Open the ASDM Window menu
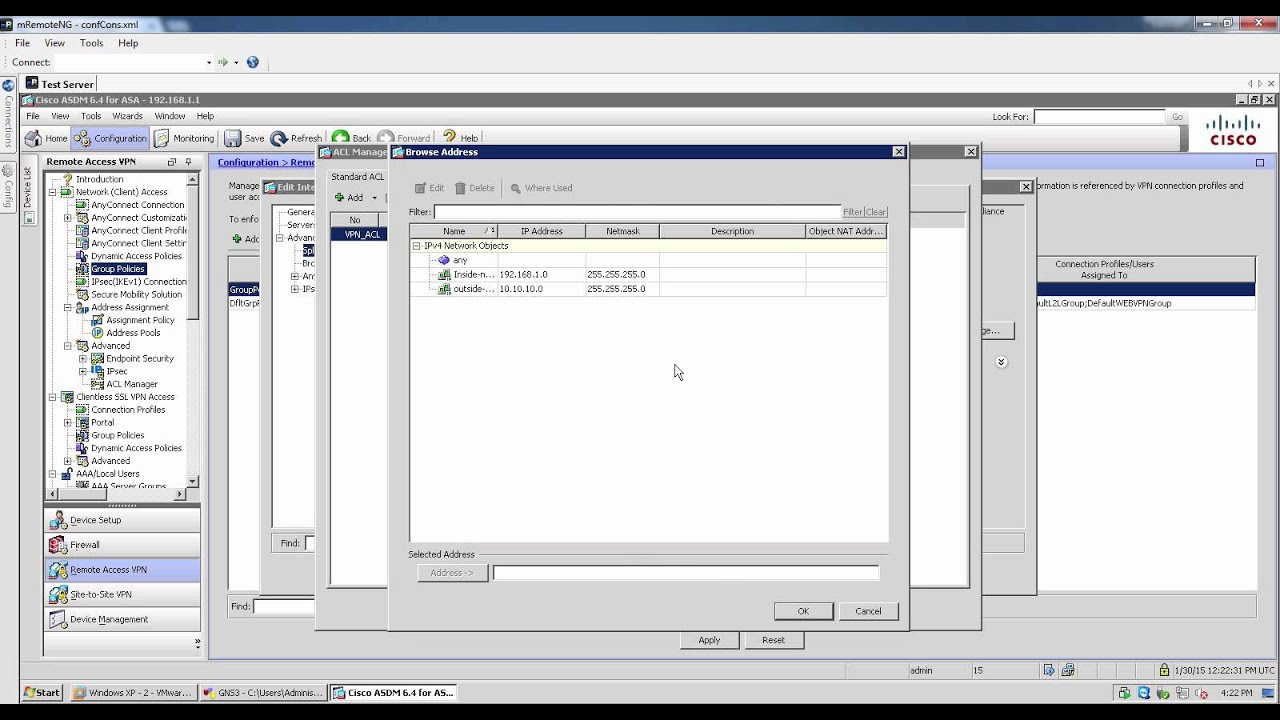This screenshot has width=1280, height=720. pos(169,116)
